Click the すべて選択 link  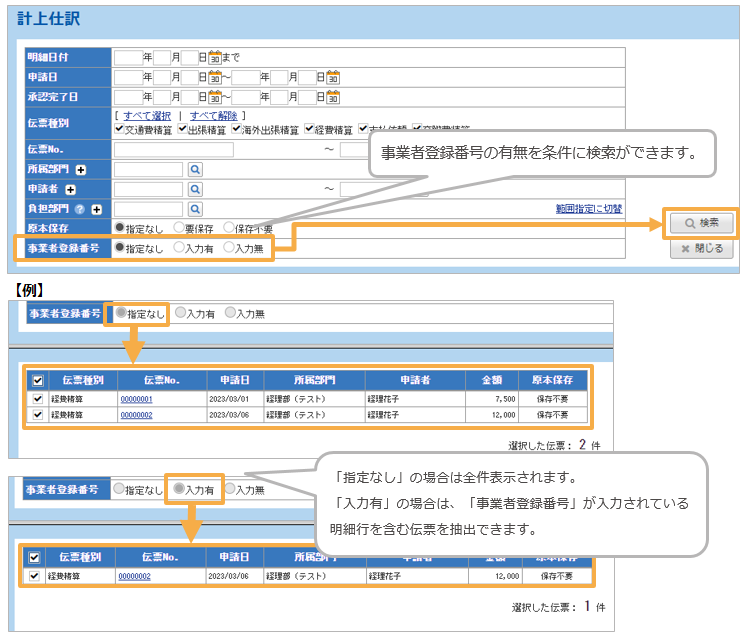pyautogui.click(x=148, y=117)
